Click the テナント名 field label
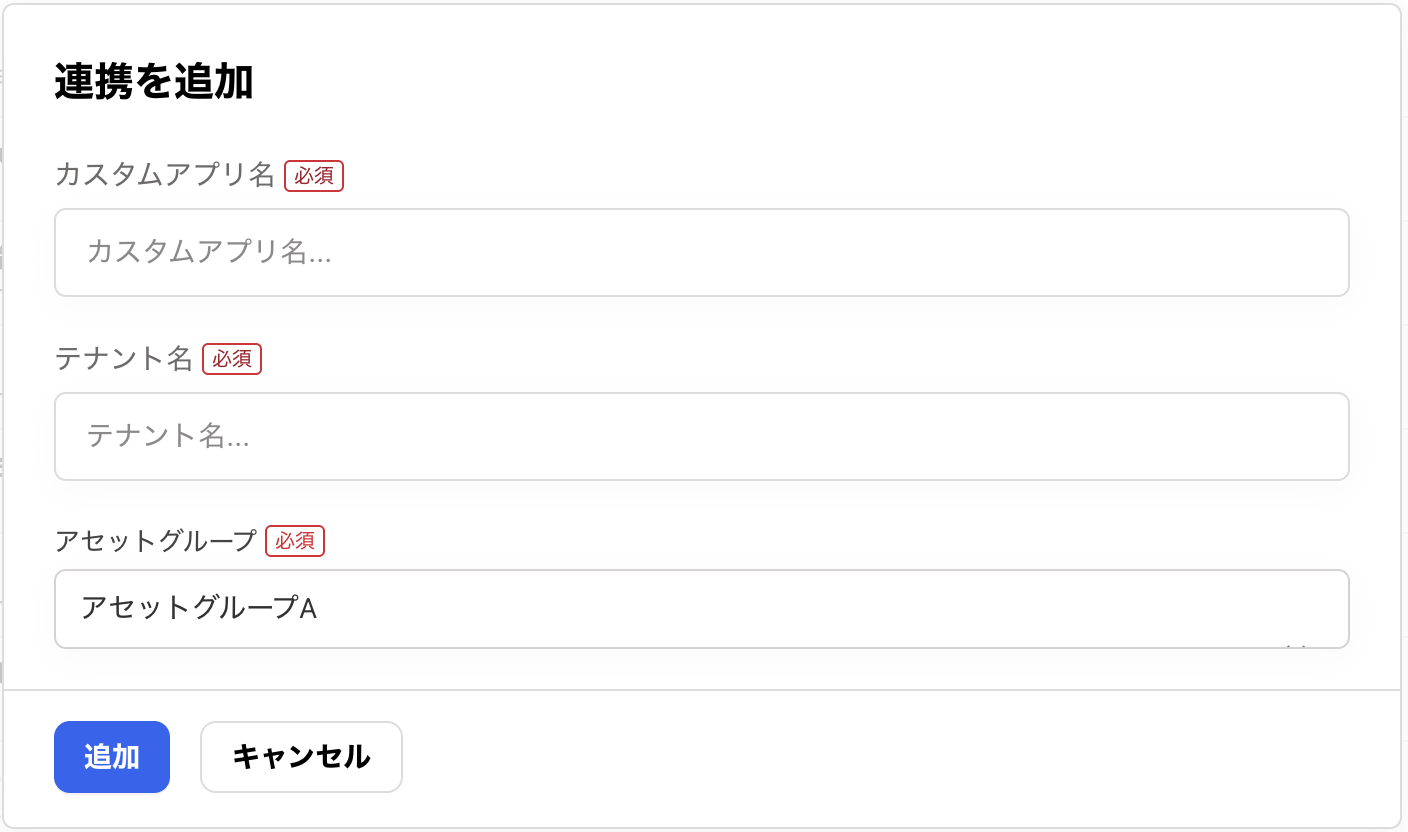Viewport: 1408px width, 832px height. 124,359
